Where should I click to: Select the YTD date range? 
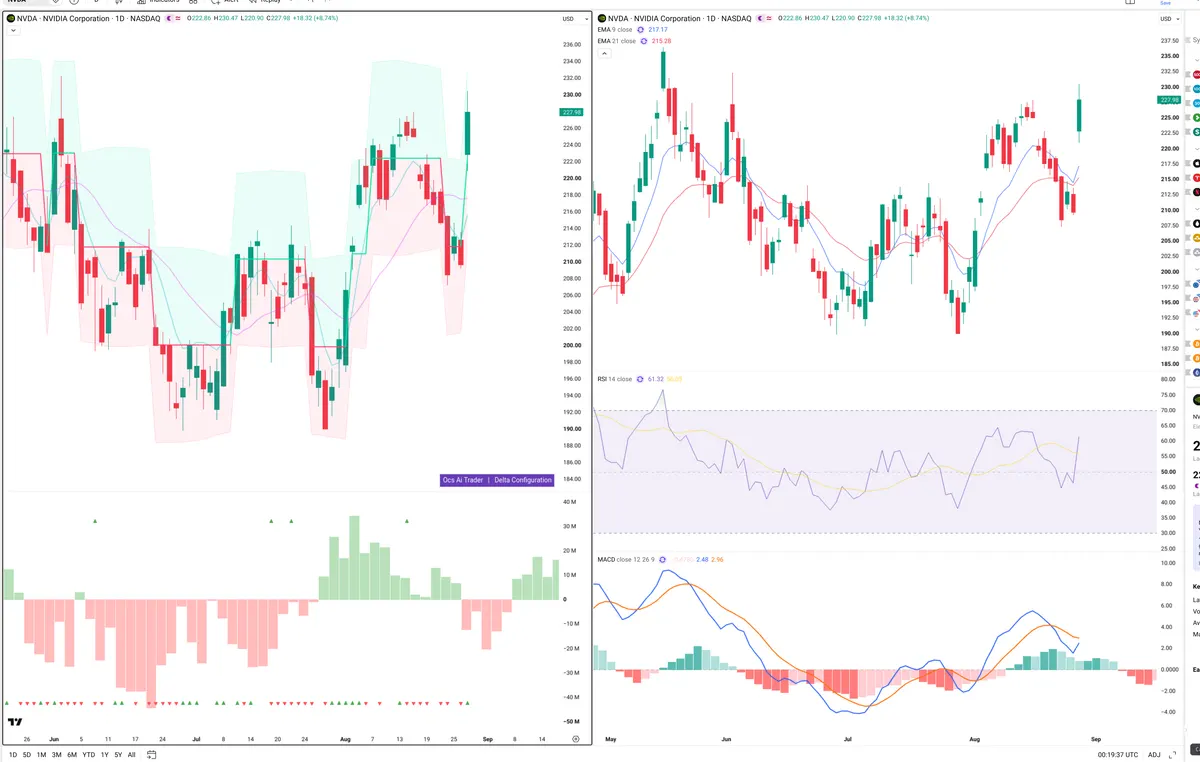(x=88, y=755)
